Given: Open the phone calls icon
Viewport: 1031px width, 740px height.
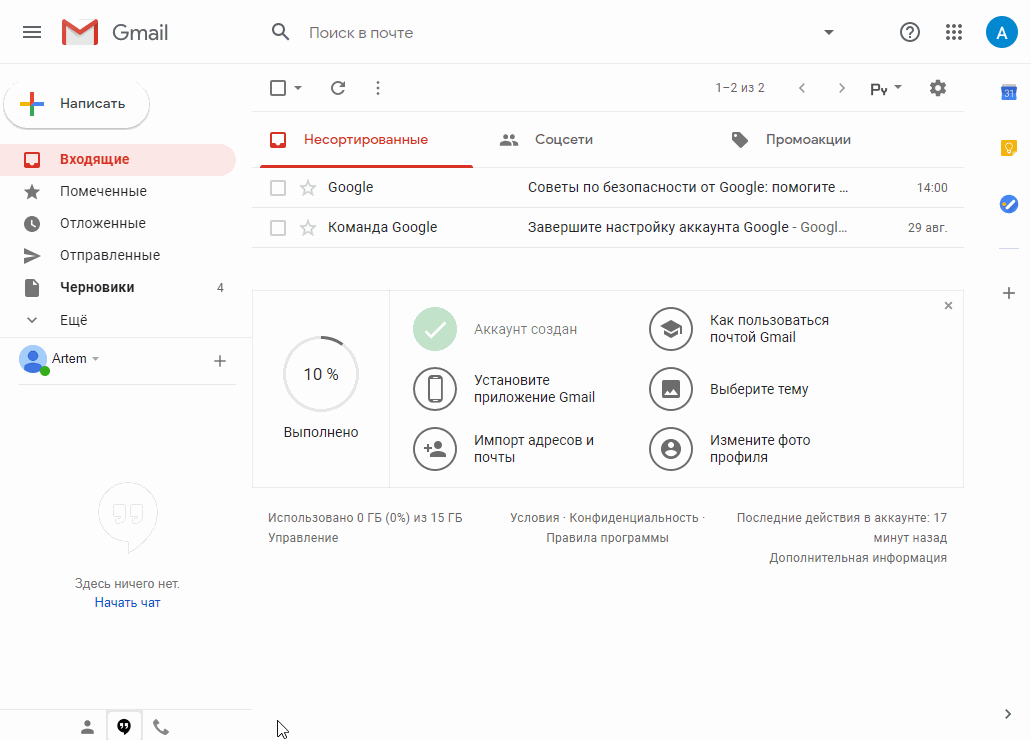Looking at the screenshot, I should [x=160, y=727].
